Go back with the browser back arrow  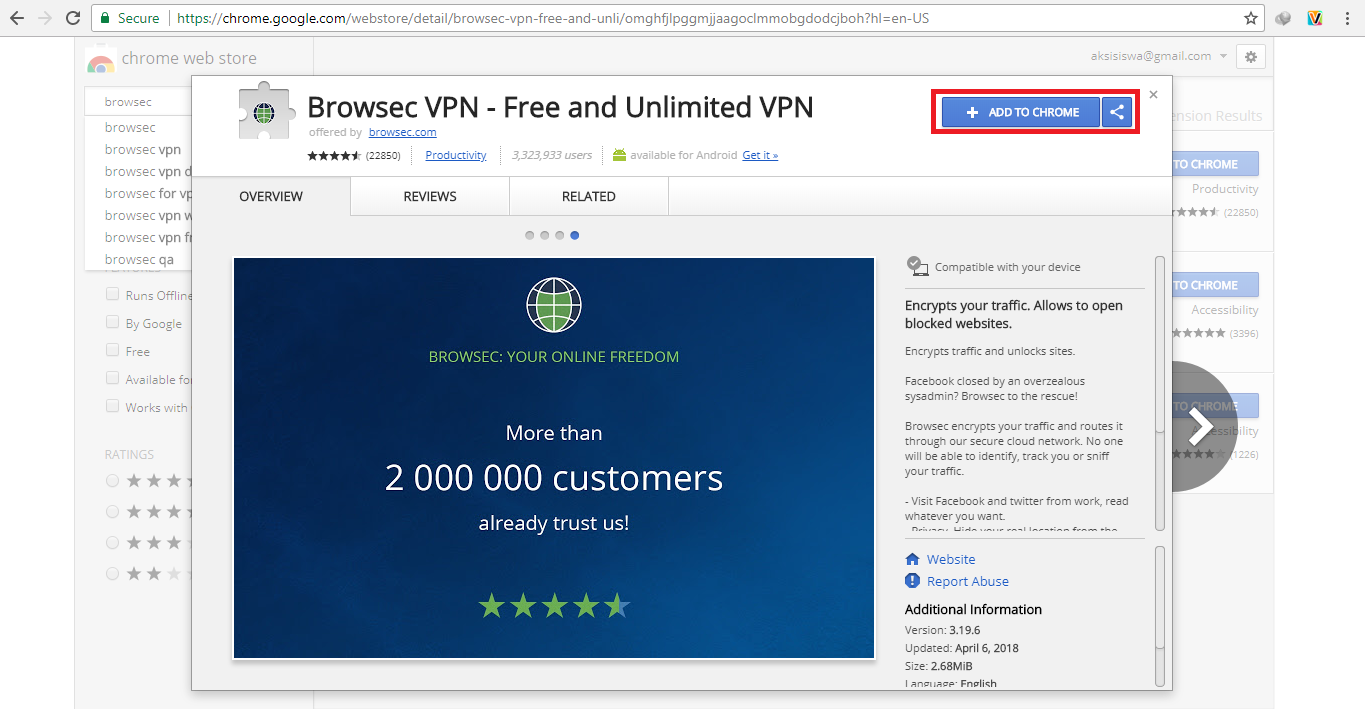coord(17,18)
